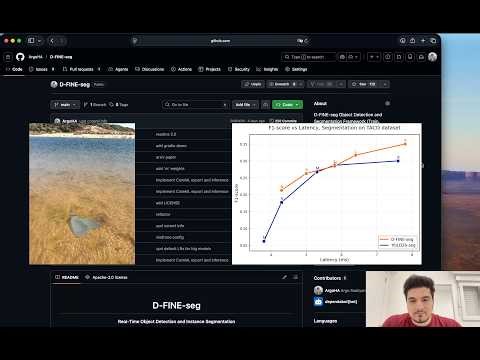Select the Apache-2.0 license tab
The image size is (480, 360).
coord(106,277)
